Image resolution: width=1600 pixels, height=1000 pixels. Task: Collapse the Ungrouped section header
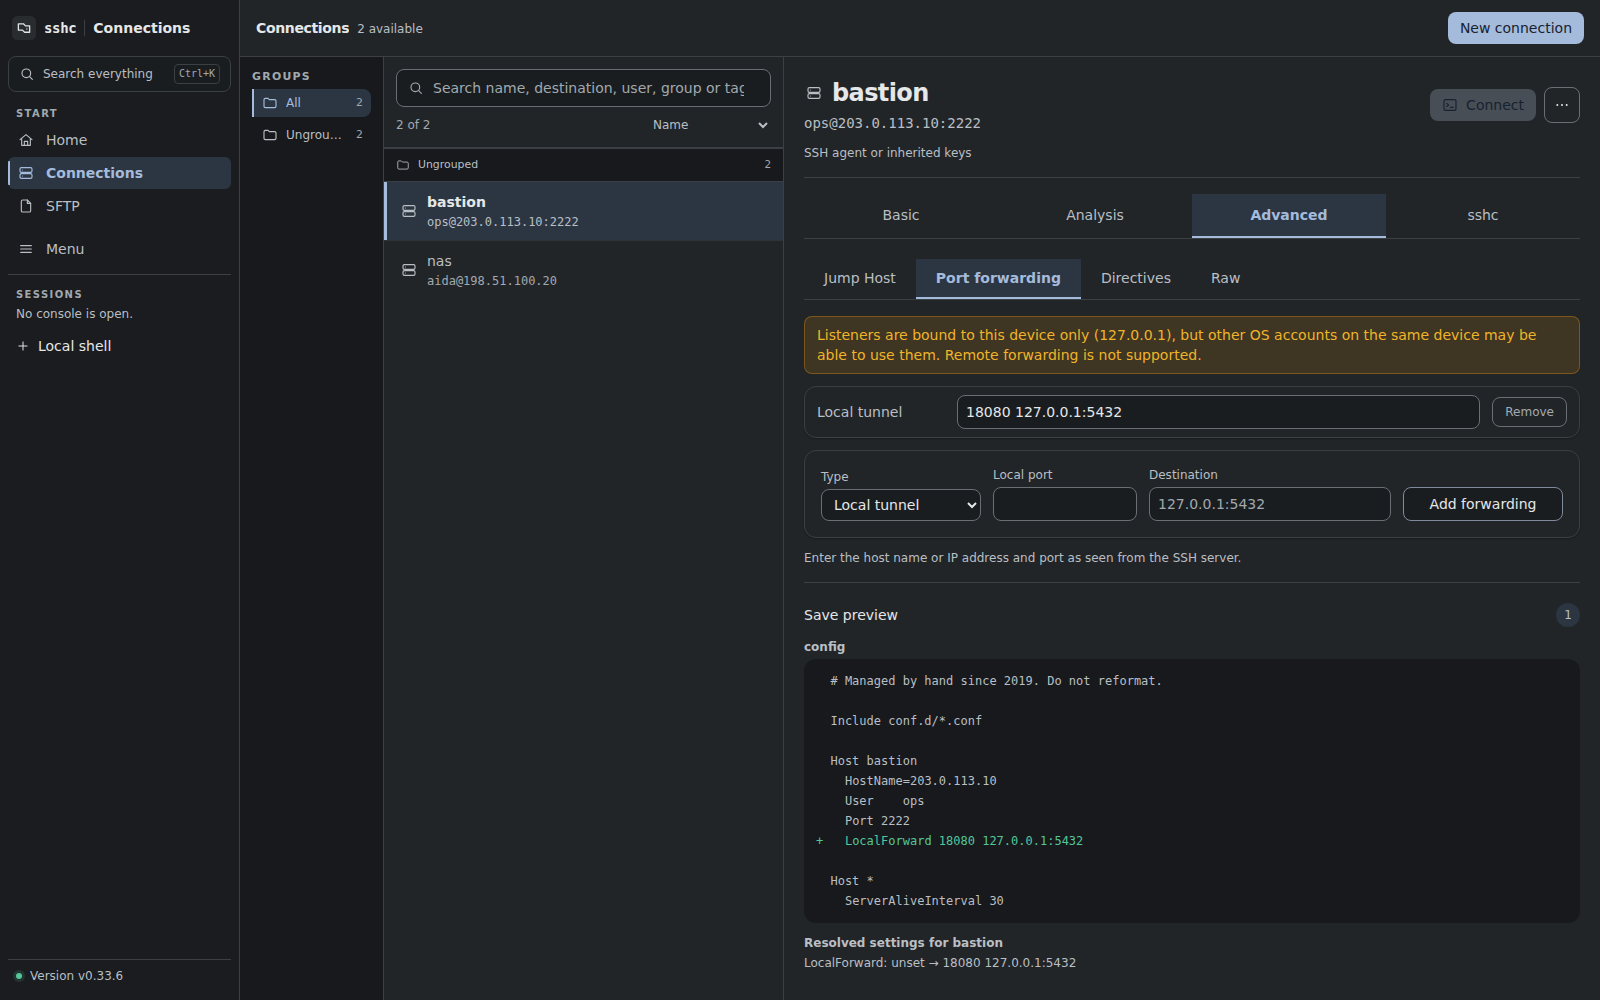coord(584,165)
